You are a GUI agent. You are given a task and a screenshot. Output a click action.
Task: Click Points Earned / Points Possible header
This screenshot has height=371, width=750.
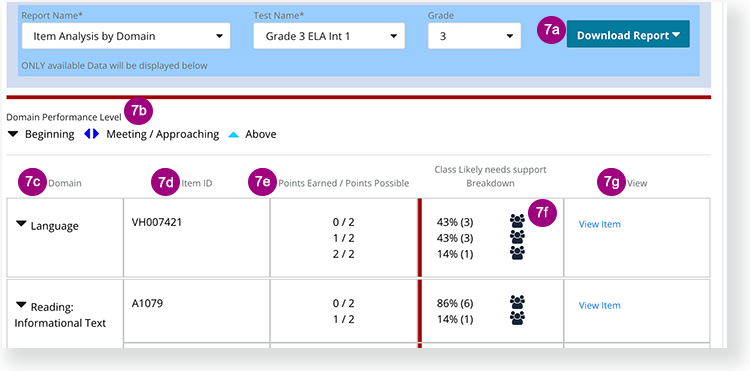pyautogui.click(x=344, y=183)
